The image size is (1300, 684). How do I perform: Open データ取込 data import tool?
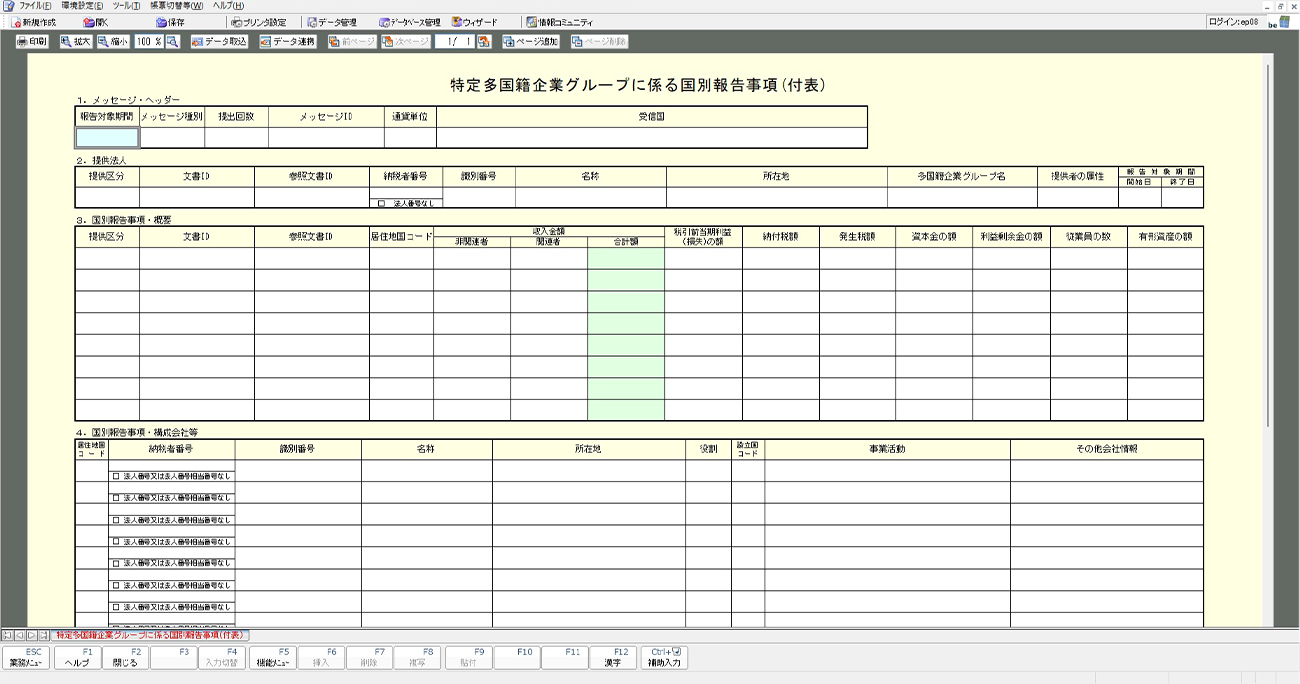coord(218,42)
